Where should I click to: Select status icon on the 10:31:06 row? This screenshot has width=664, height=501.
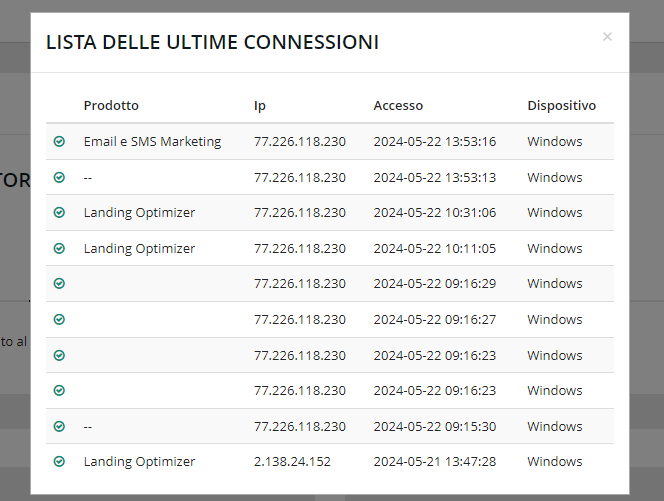(x=59, y=213)
